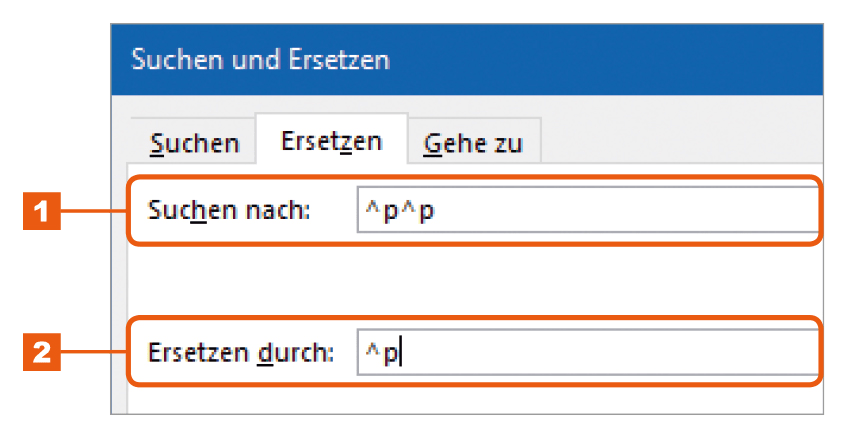The height and width of the screenshot is (439, 850).
Task: Place cursor in the ^p replacement text
Action: tap(382, 353)
